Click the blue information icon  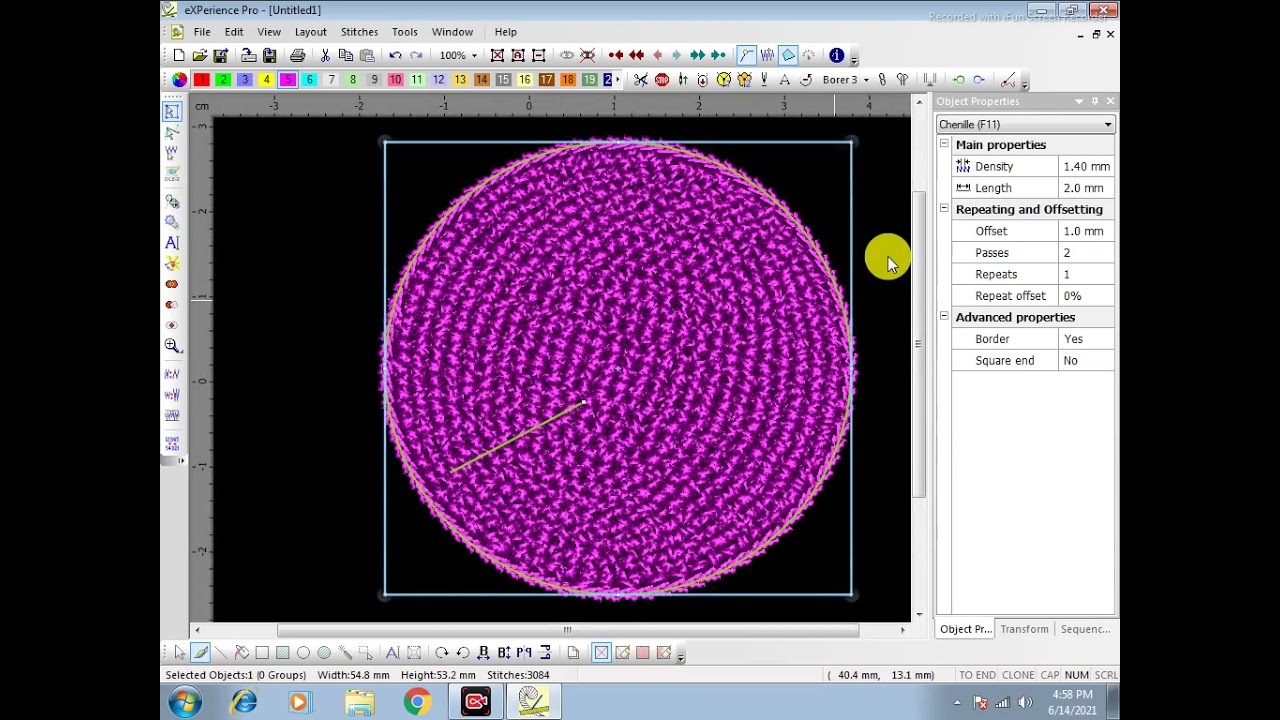click(837, 56)
